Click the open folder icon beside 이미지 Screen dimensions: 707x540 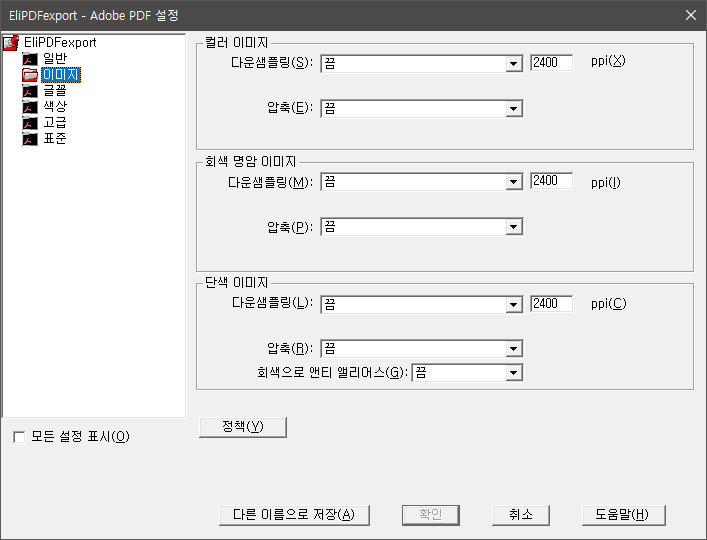pyautogui.click(x=30, y=75)
